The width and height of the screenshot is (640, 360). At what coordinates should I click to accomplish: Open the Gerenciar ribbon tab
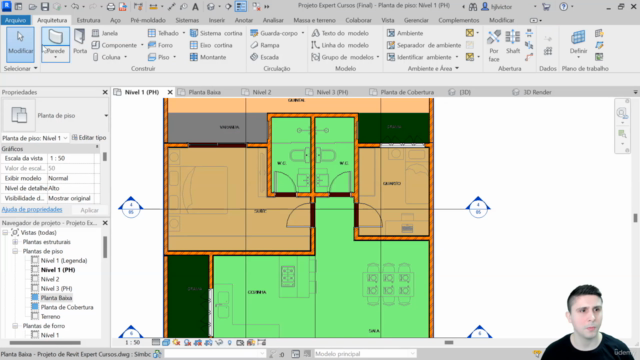[x=416, y=20]
